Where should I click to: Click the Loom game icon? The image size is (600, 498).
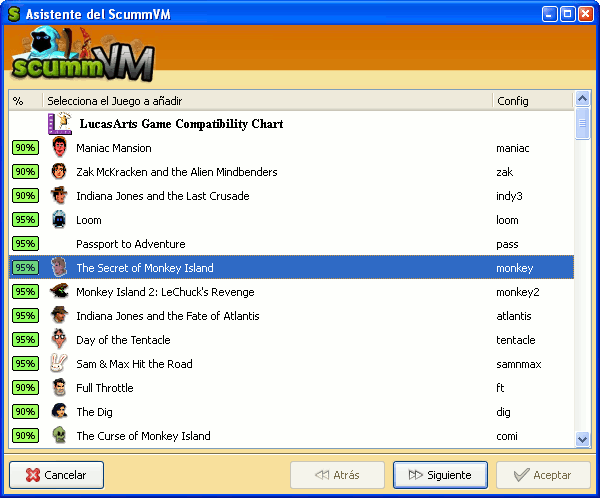tap(59, 220)
